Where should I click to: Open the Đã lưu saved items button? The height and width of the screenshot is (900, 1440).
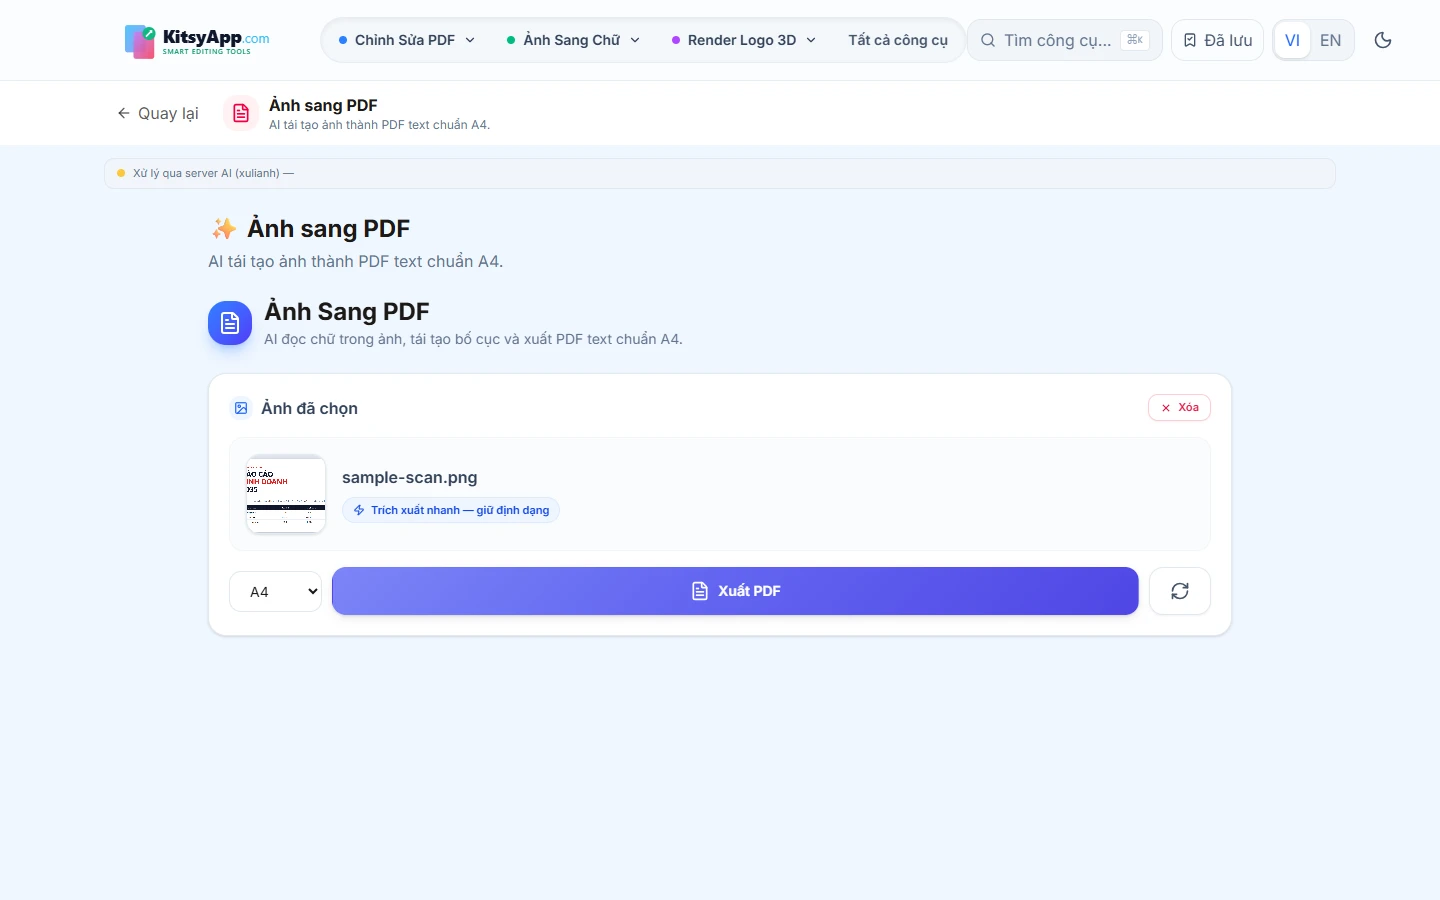(1217, 40)
